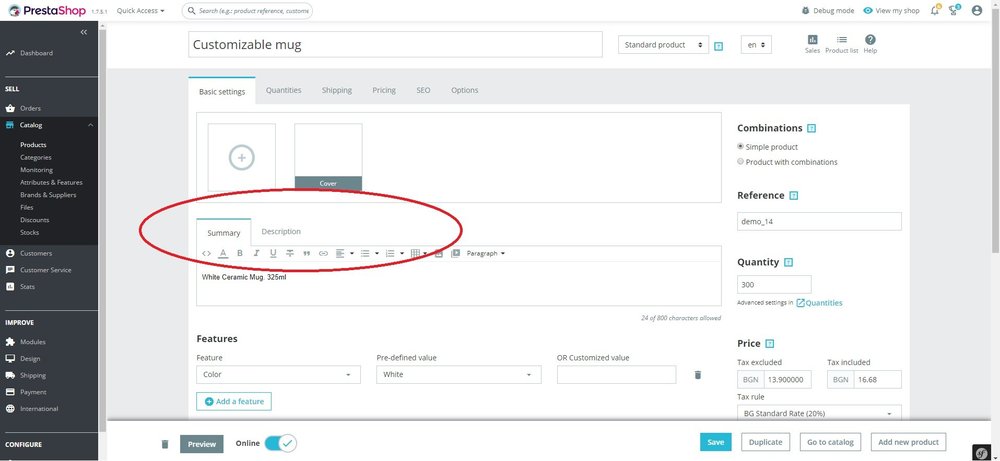Open the Paragraph format dropdown

click(486, 253)
